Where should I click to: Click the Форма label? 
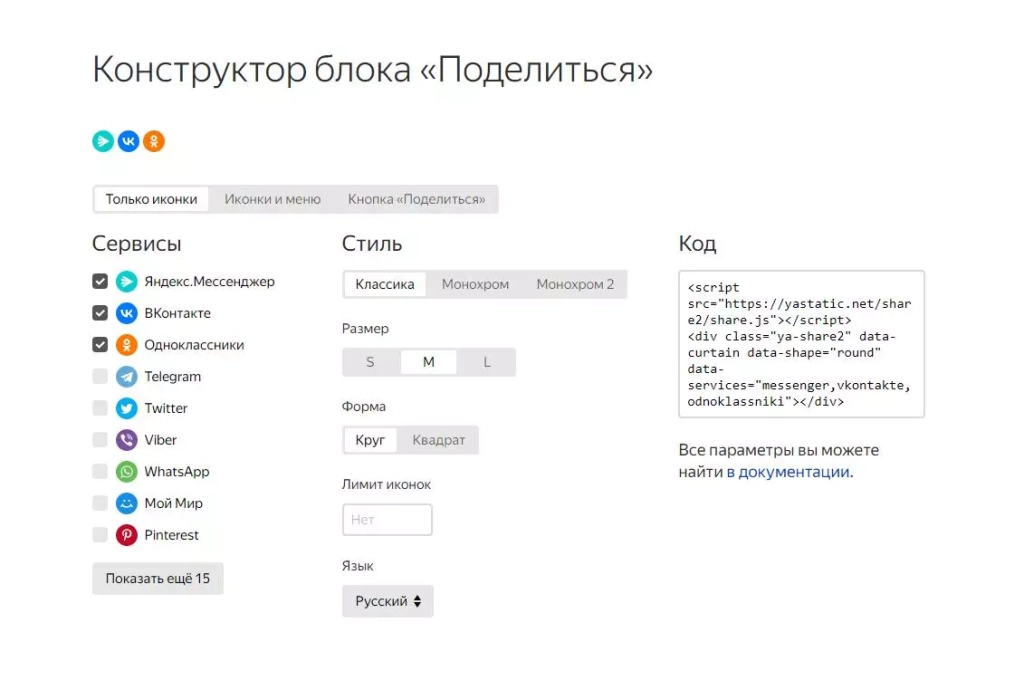[364, 406]
